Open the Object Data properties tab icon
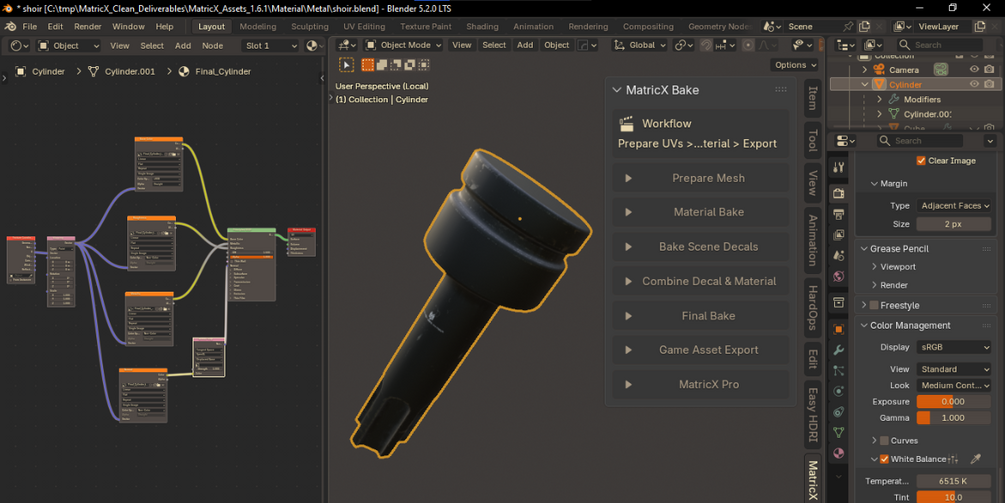Screen dimensions: 1005x503 (x=838, y=433)
